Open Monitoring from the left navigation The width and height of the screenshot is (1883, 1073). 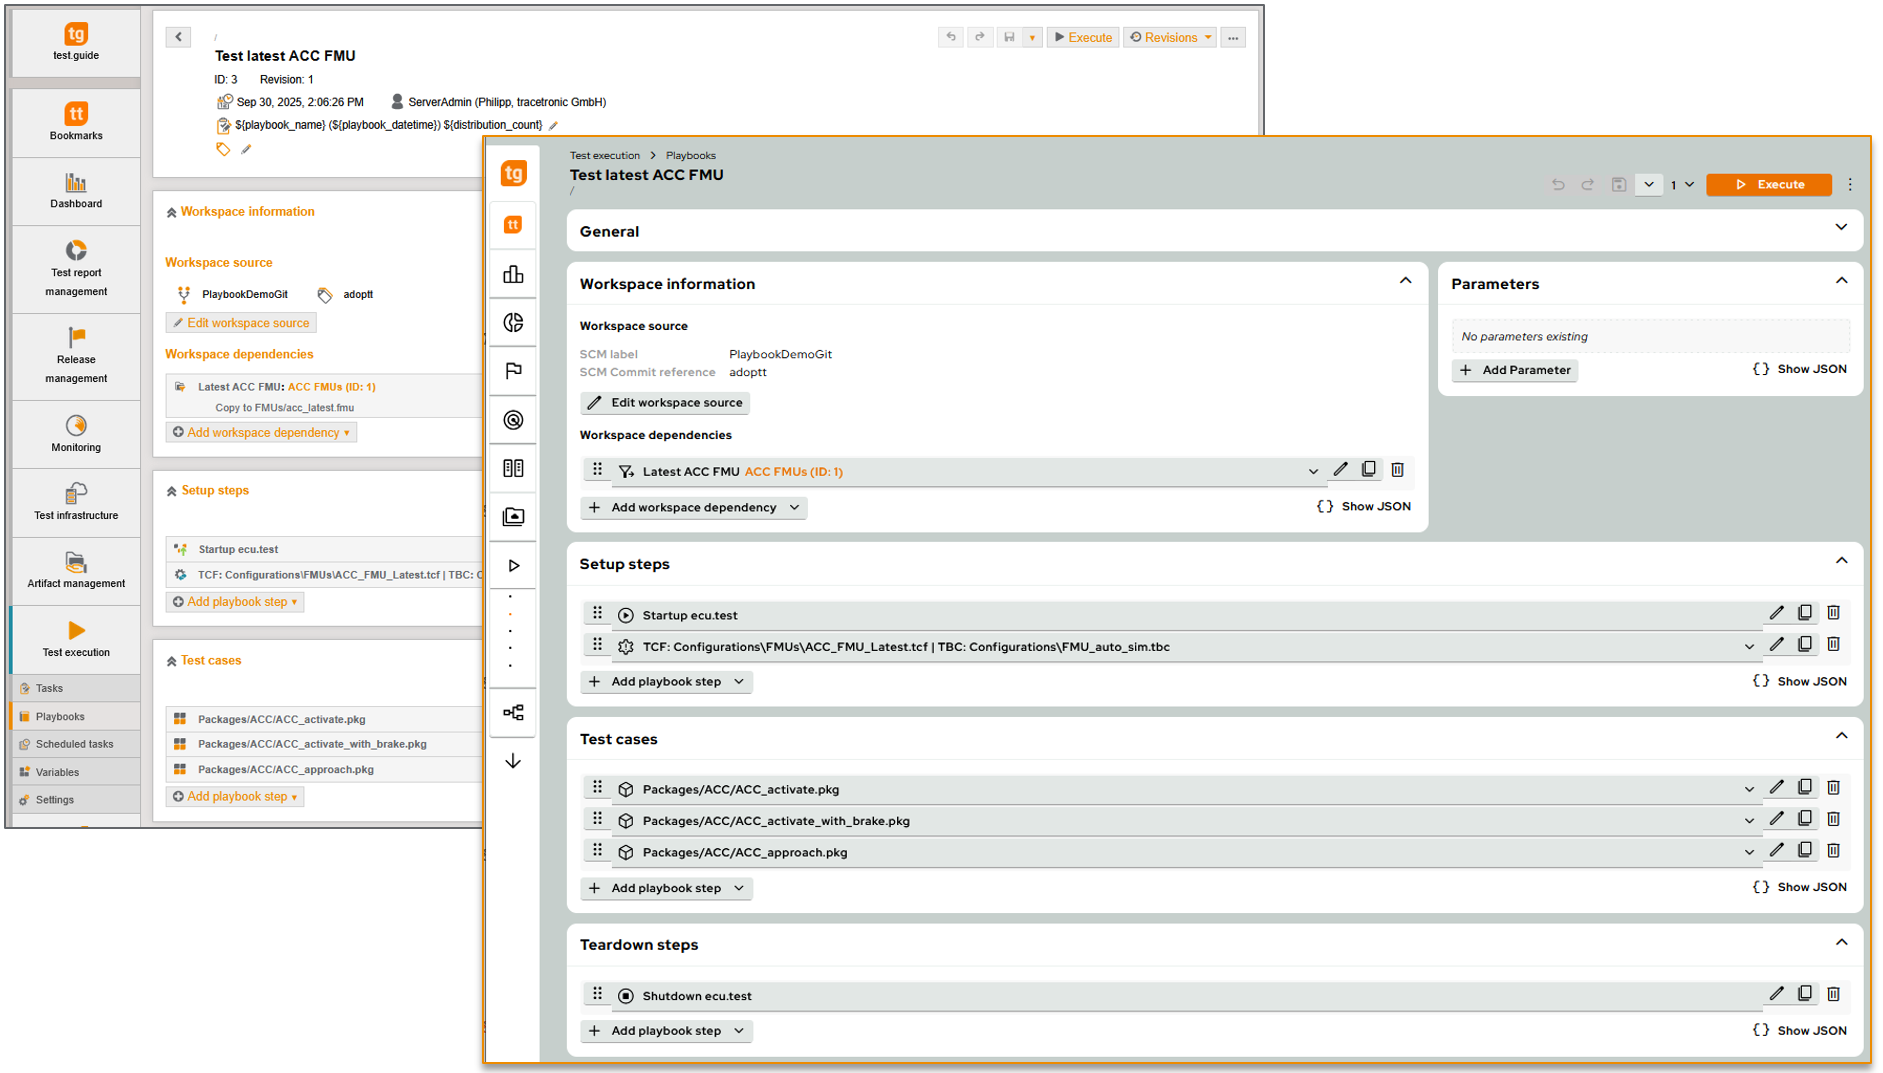click(75, 433)
